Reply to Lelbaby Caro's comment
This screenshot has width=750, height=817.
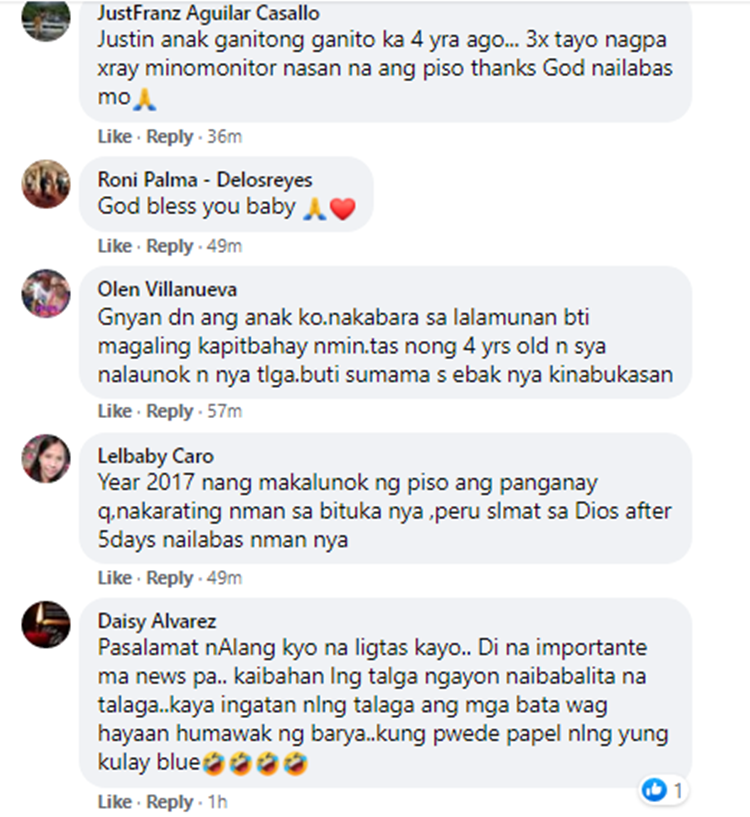coord(170,578)
